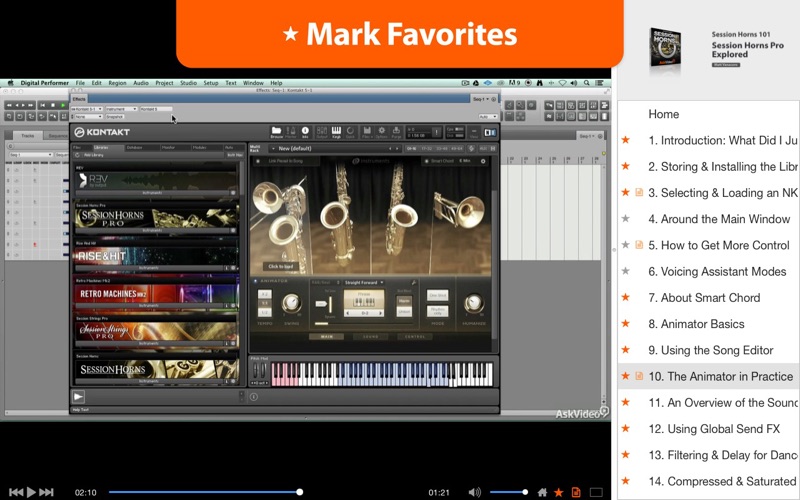Open the Region menu
Viewport: 800px width, 500px height.
[x=117, y=83]
